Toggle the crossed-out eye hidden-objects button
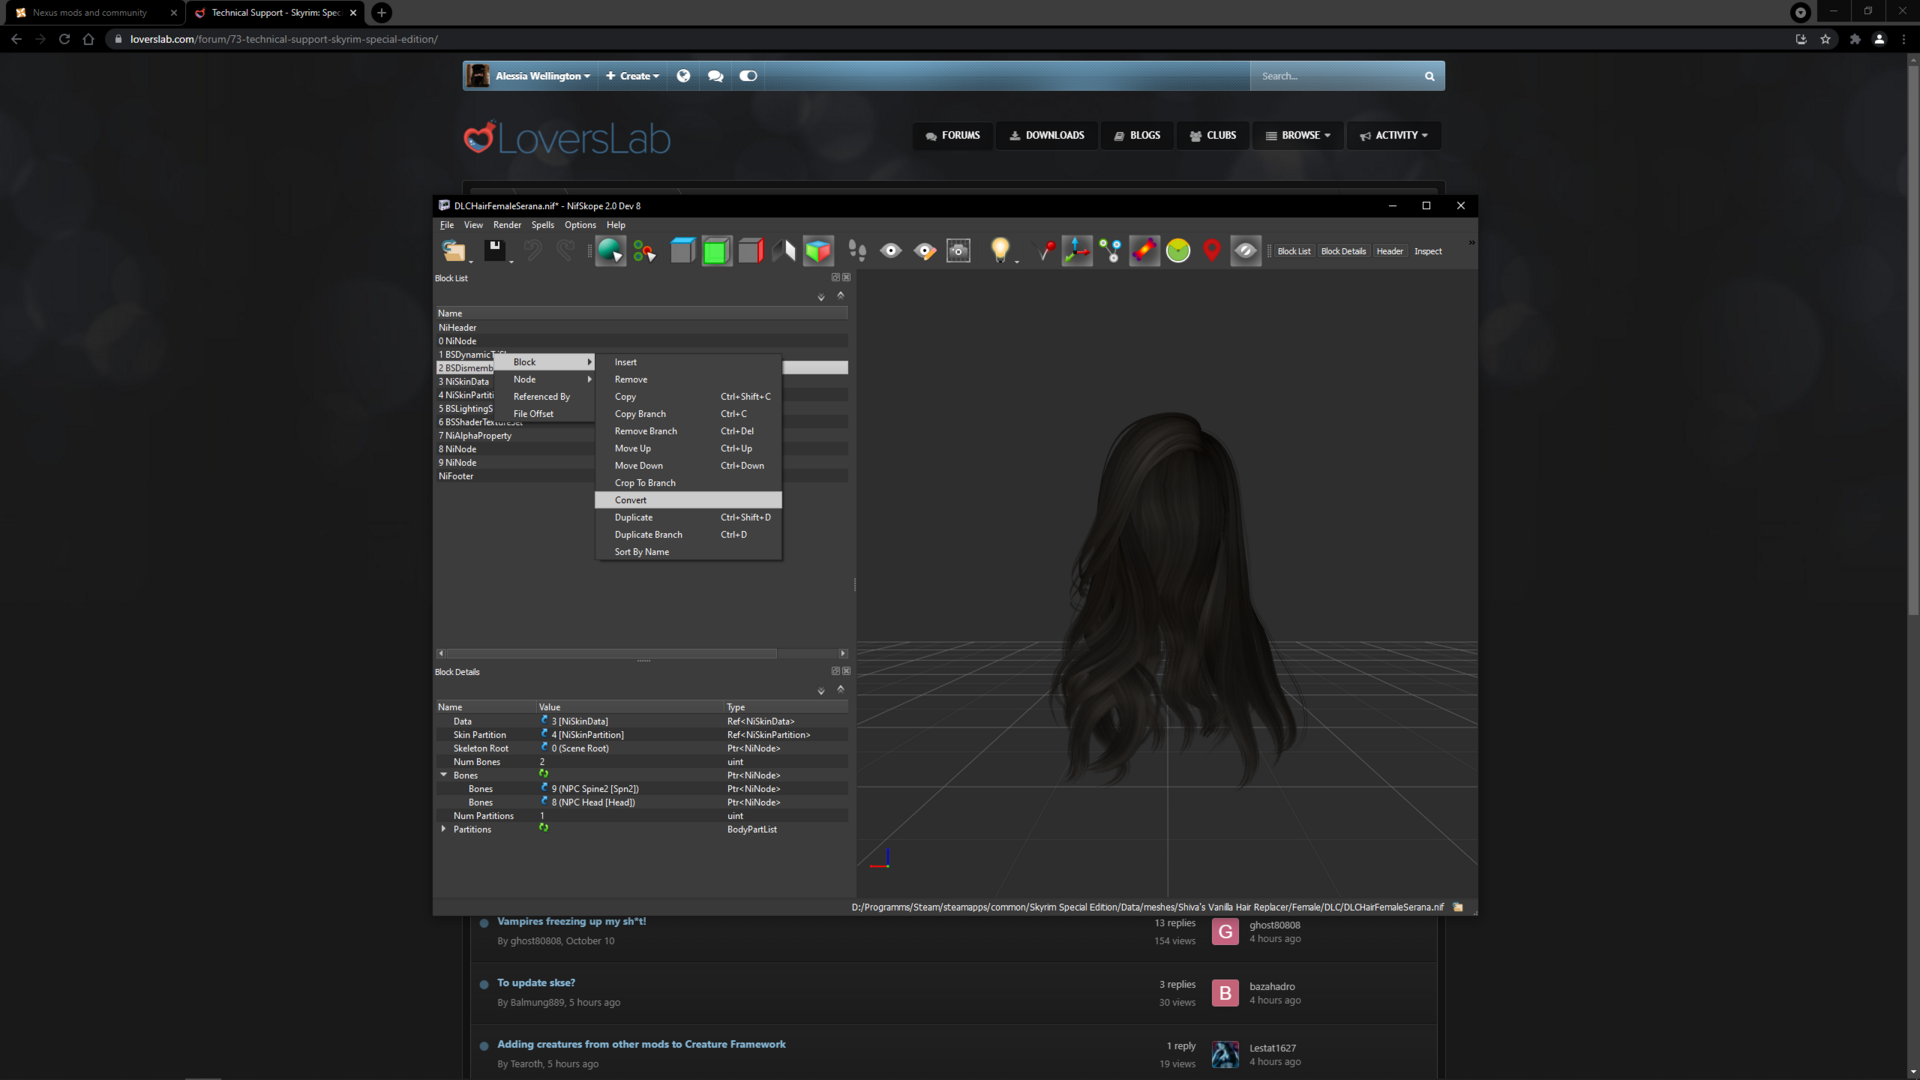The image size is (1920, 1080). [x=1245, y=251]
